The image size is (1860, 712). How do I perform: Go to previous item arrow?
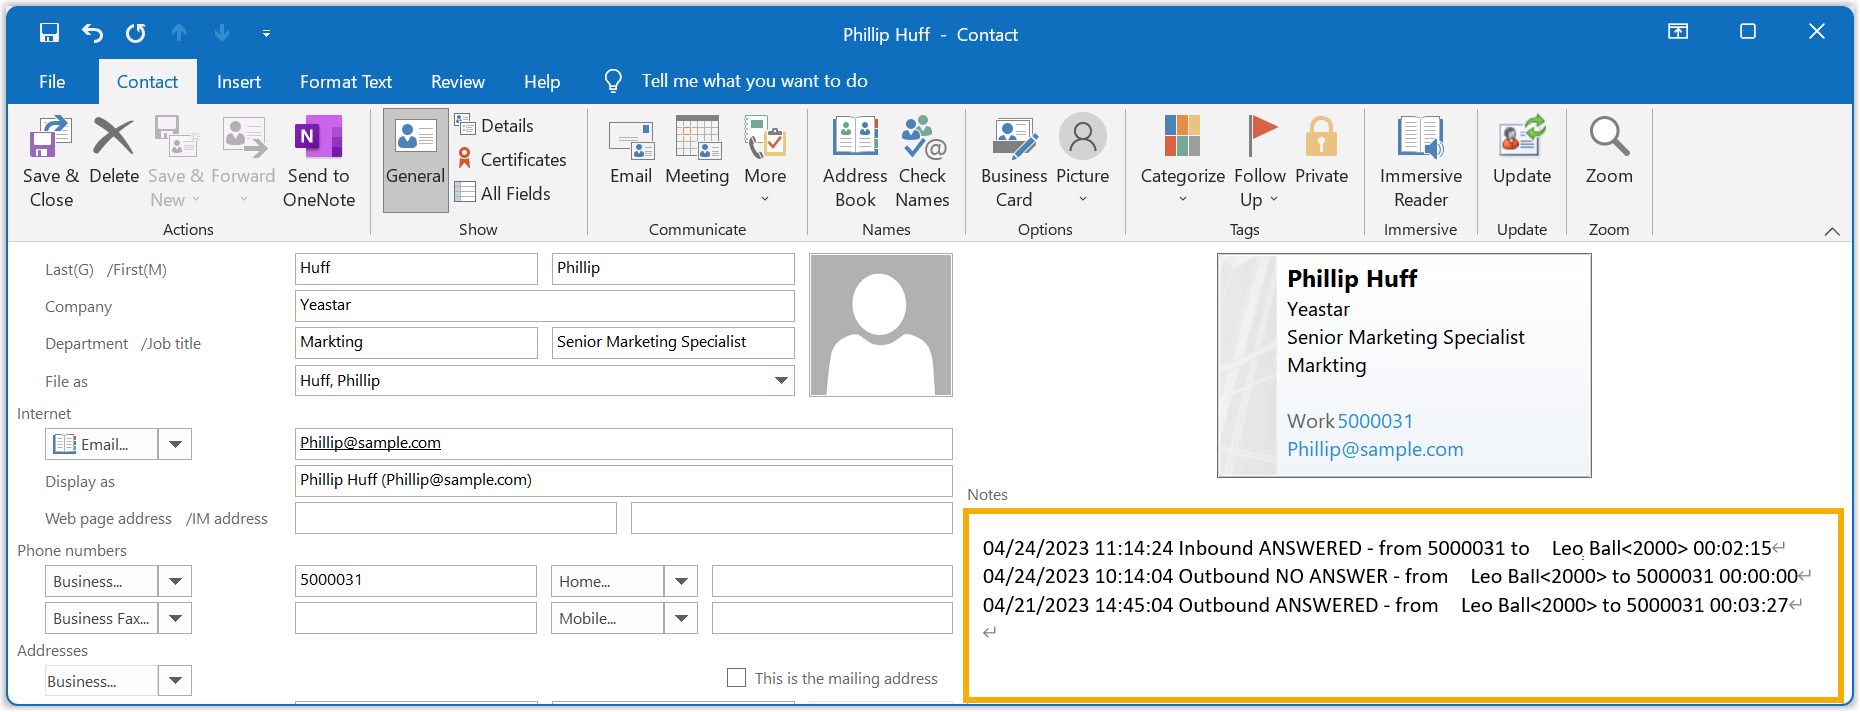179,33
